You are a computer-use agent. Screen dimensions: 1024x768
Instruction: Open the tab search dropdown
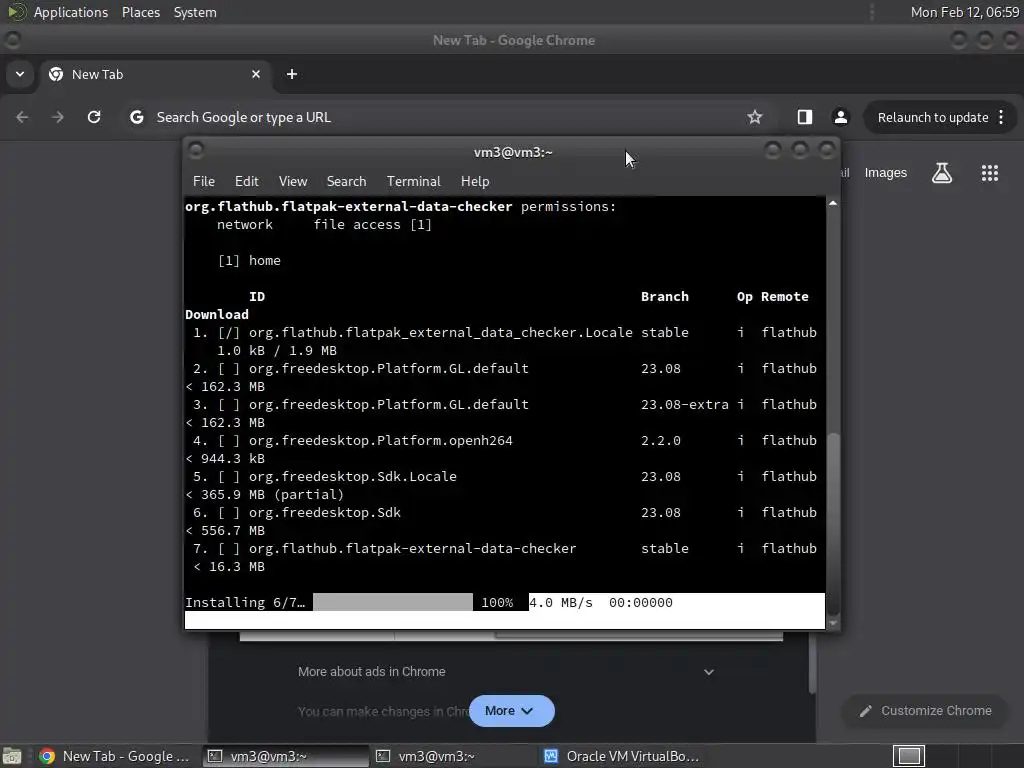coord(20,74)
